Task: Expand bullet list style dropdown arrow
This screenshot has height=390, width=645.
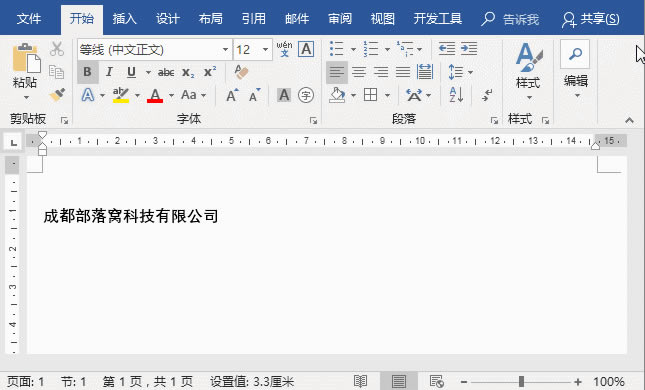Action: (x=353, y=49)
